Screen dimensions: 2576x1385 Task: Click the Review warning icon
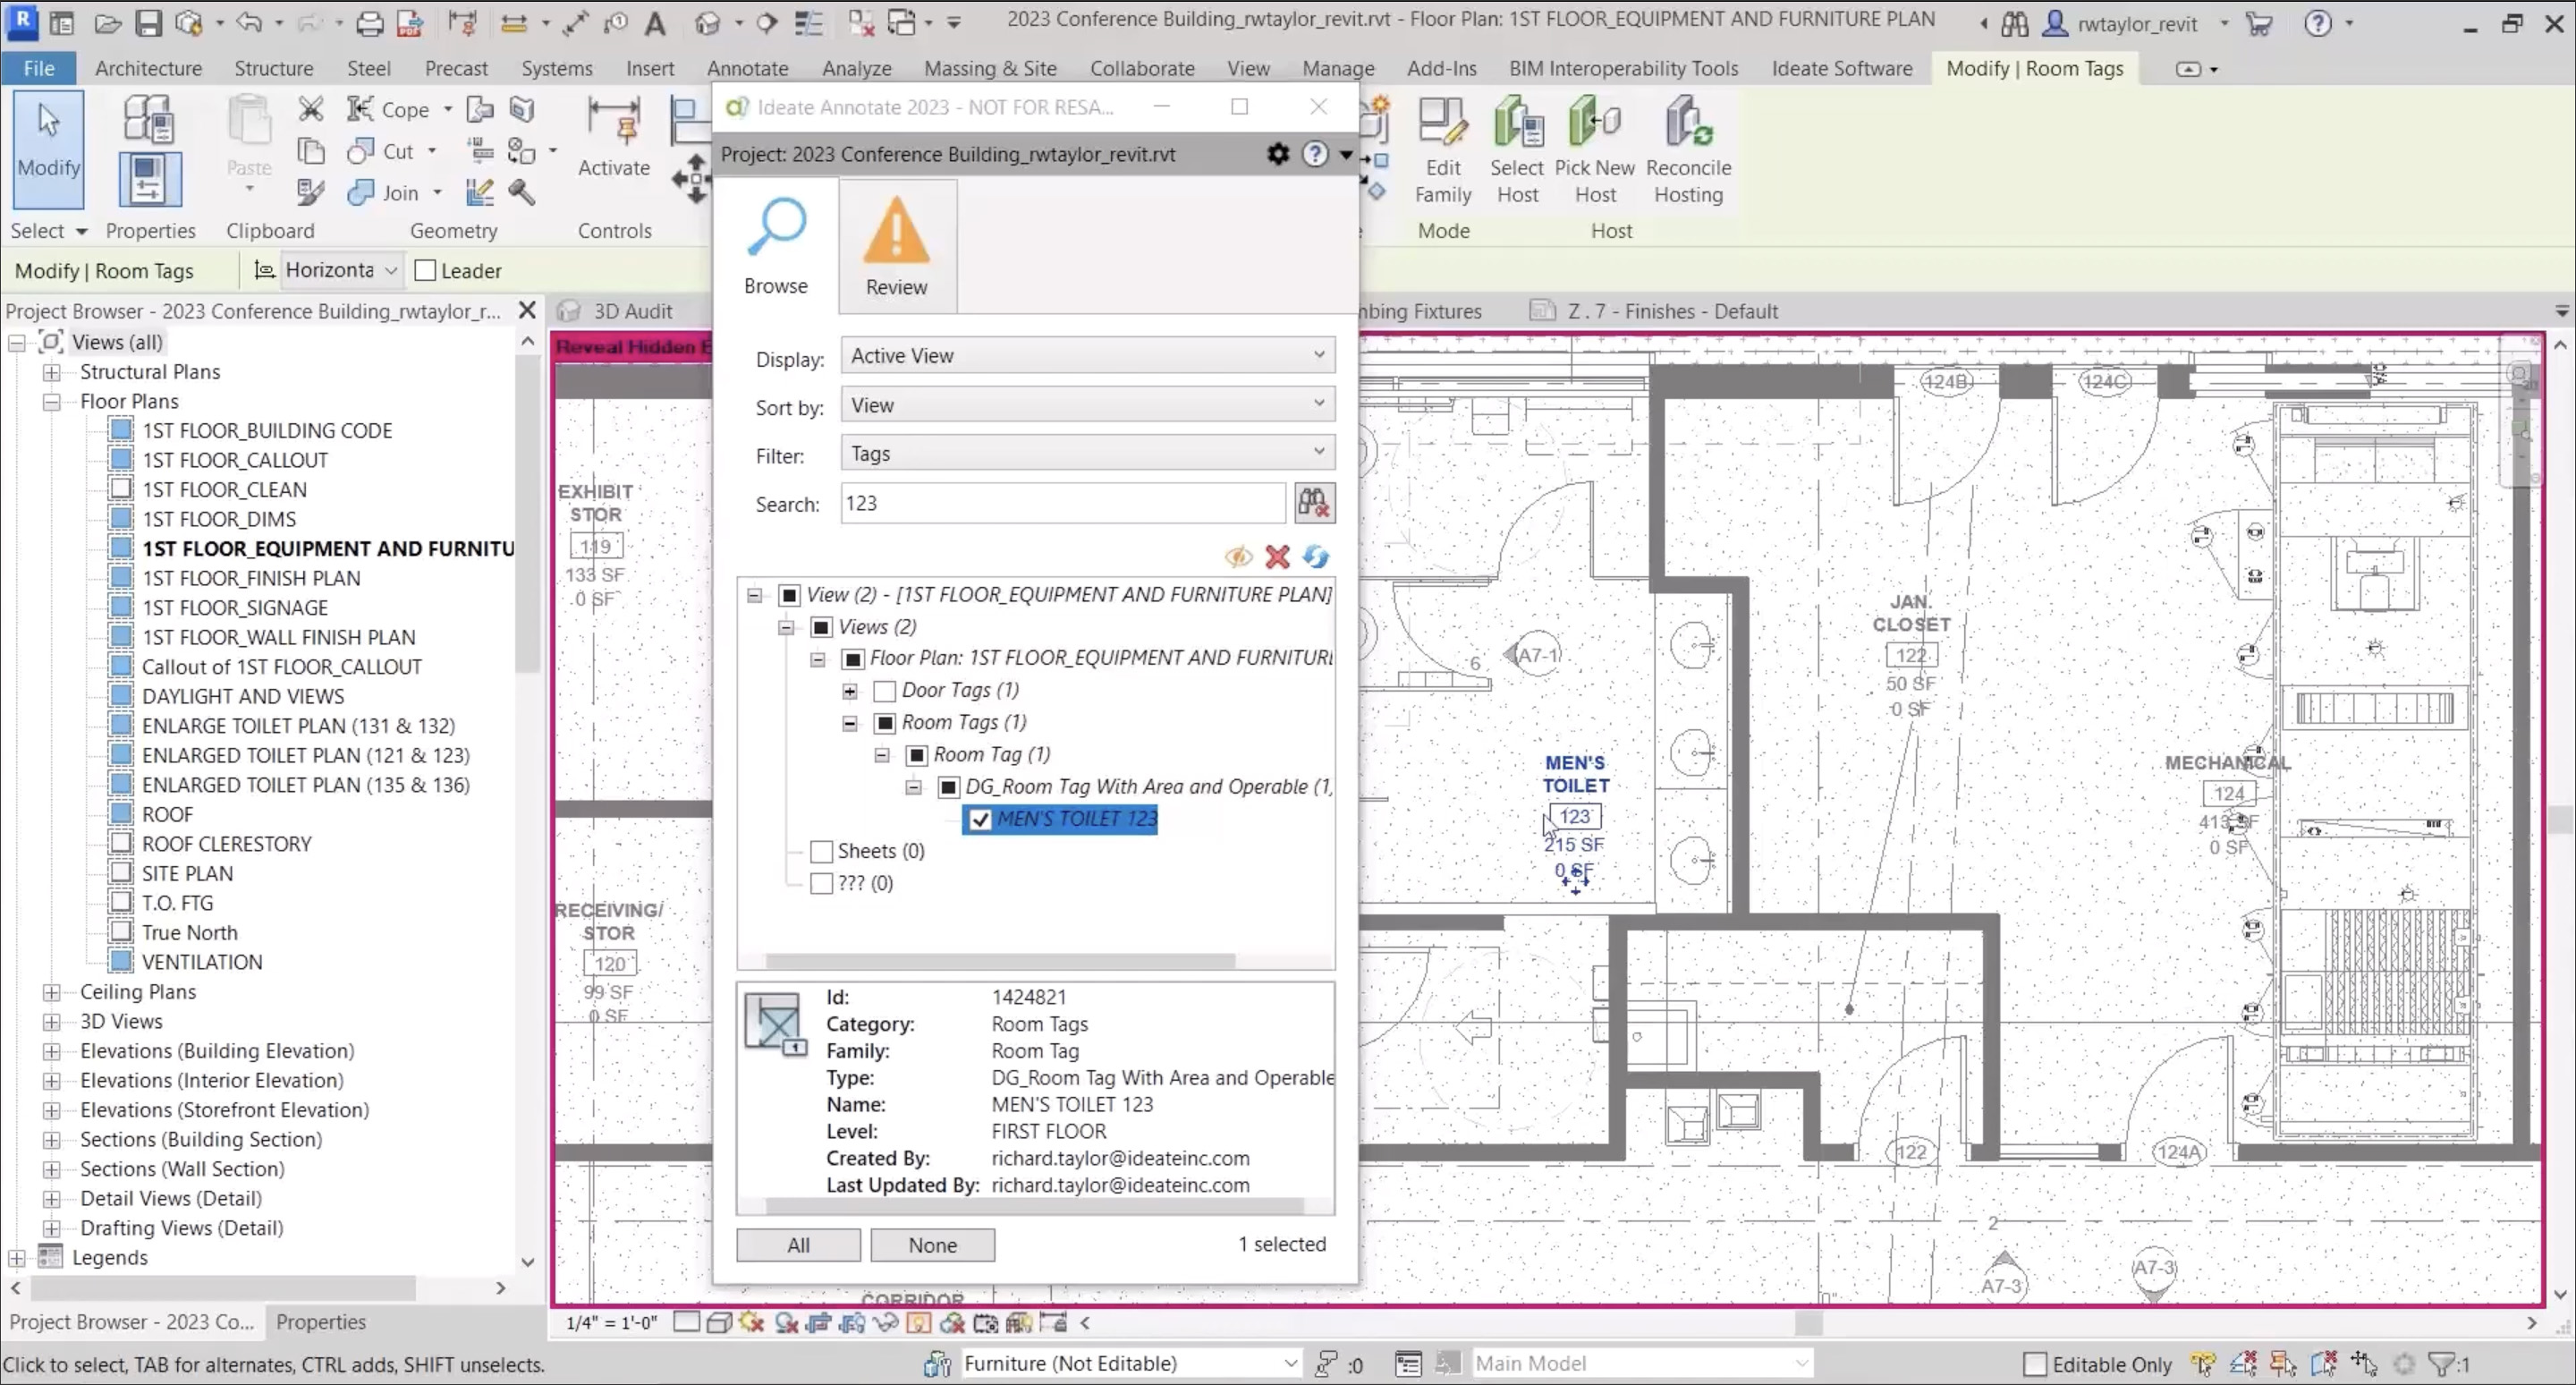coord(896,231)
